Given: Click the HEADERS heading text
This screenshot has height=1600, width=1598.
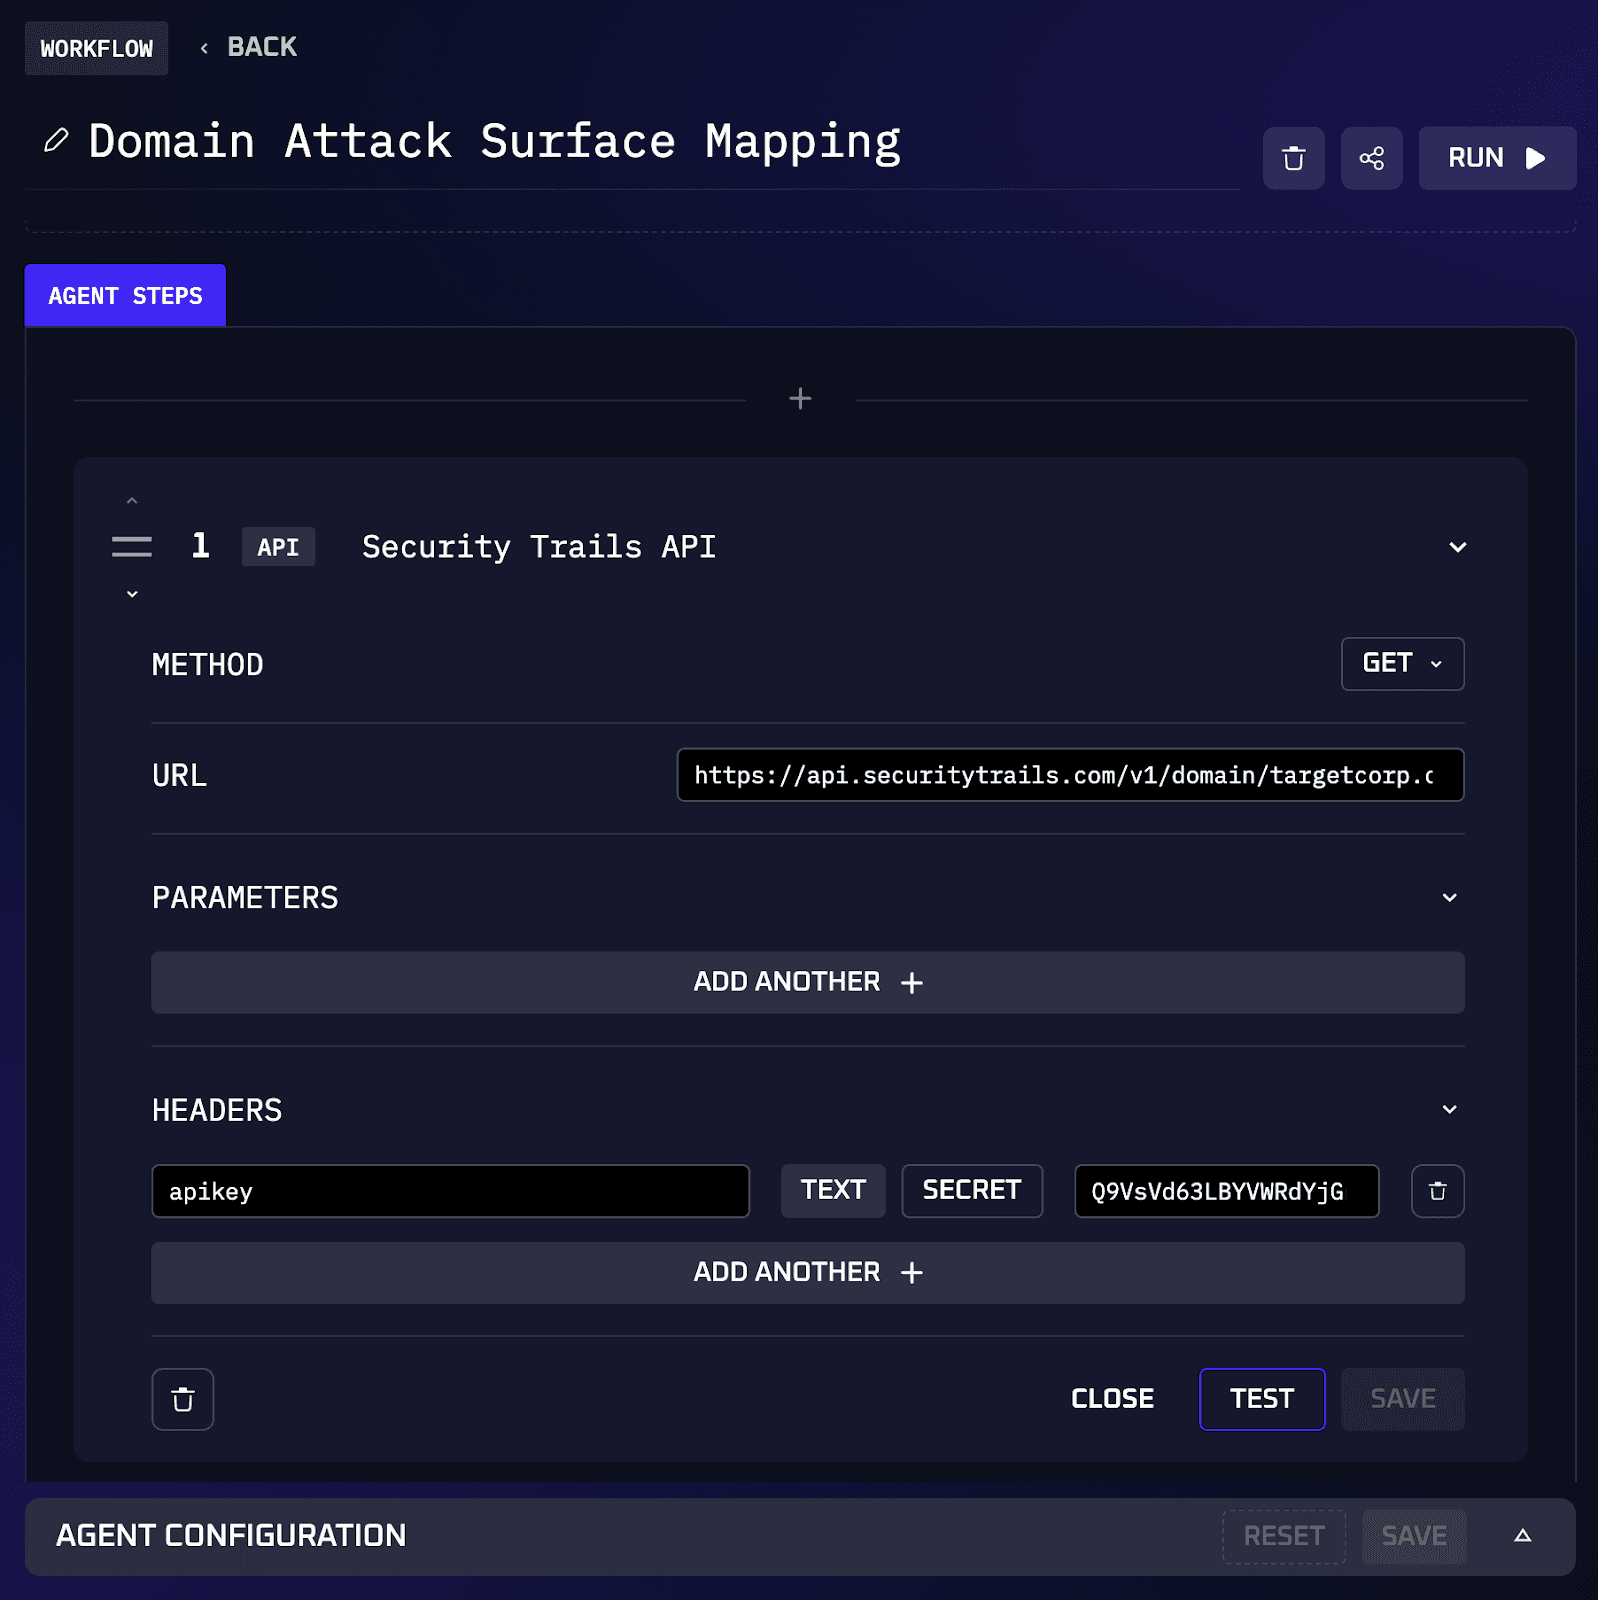Looking at the screenshot, I should pyautogui.click(x=217, y=1110).
